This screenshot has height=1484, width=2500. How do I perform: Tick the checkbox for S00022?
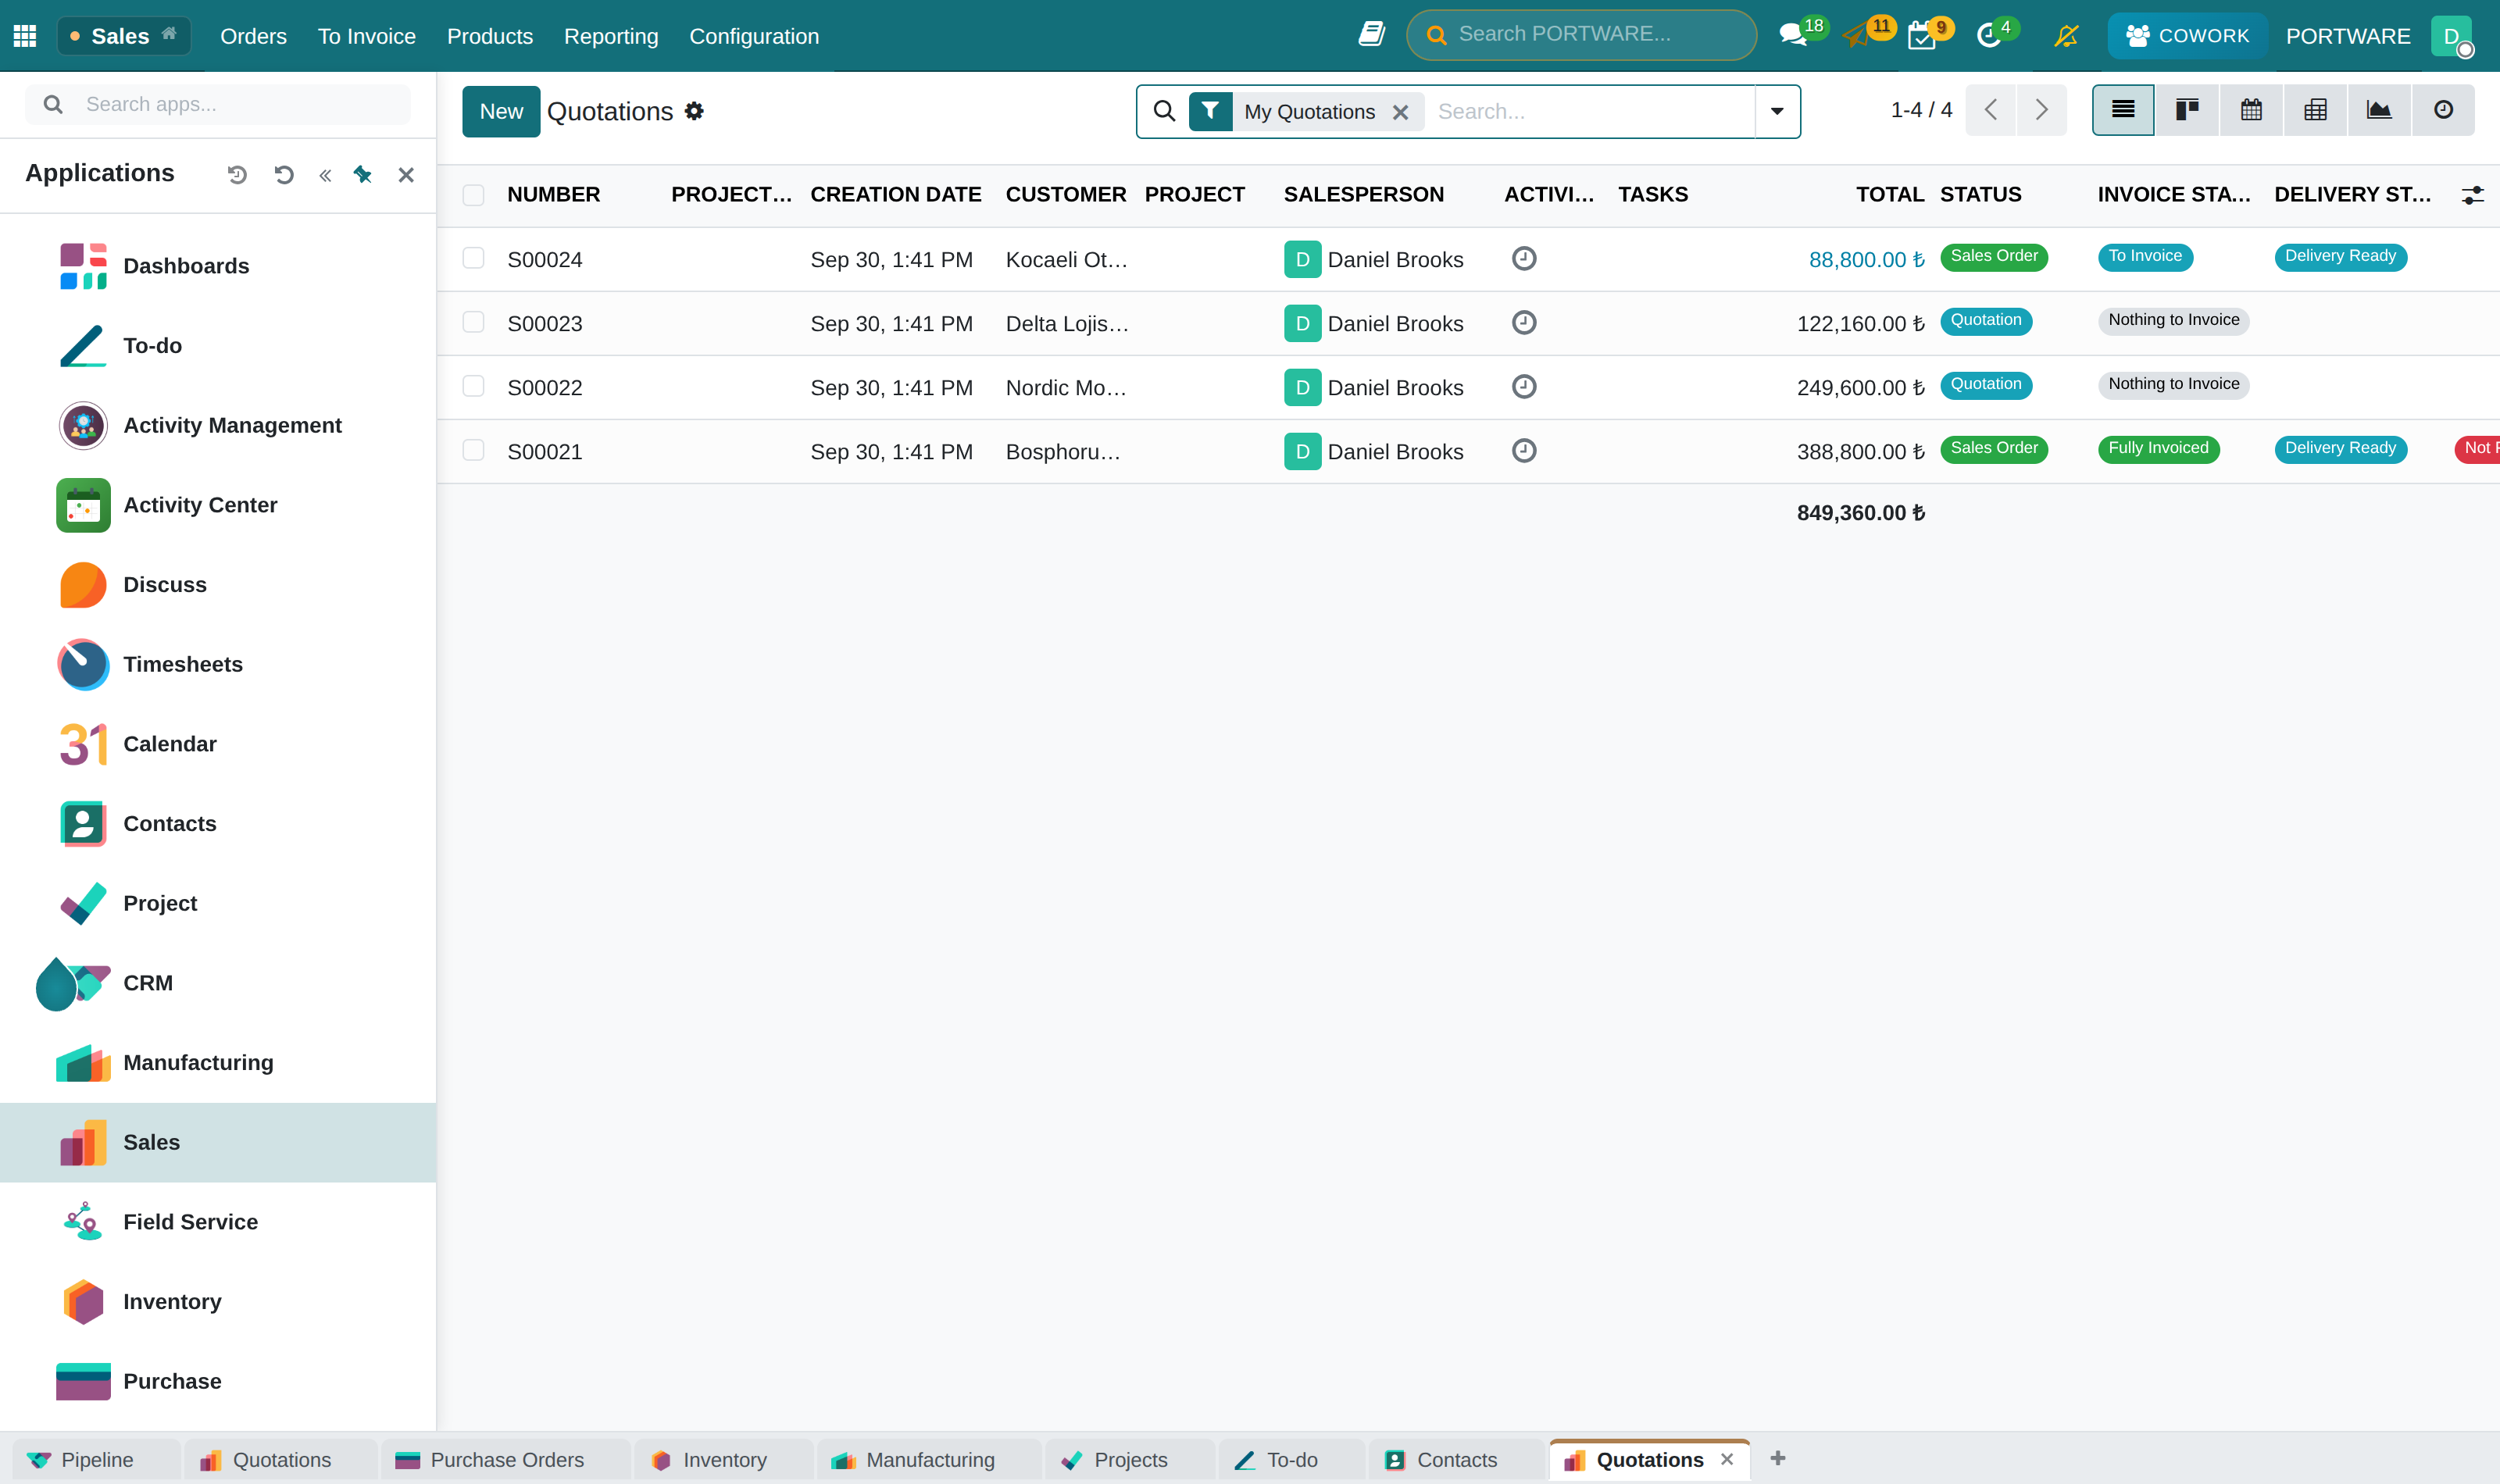click(473, 386)
